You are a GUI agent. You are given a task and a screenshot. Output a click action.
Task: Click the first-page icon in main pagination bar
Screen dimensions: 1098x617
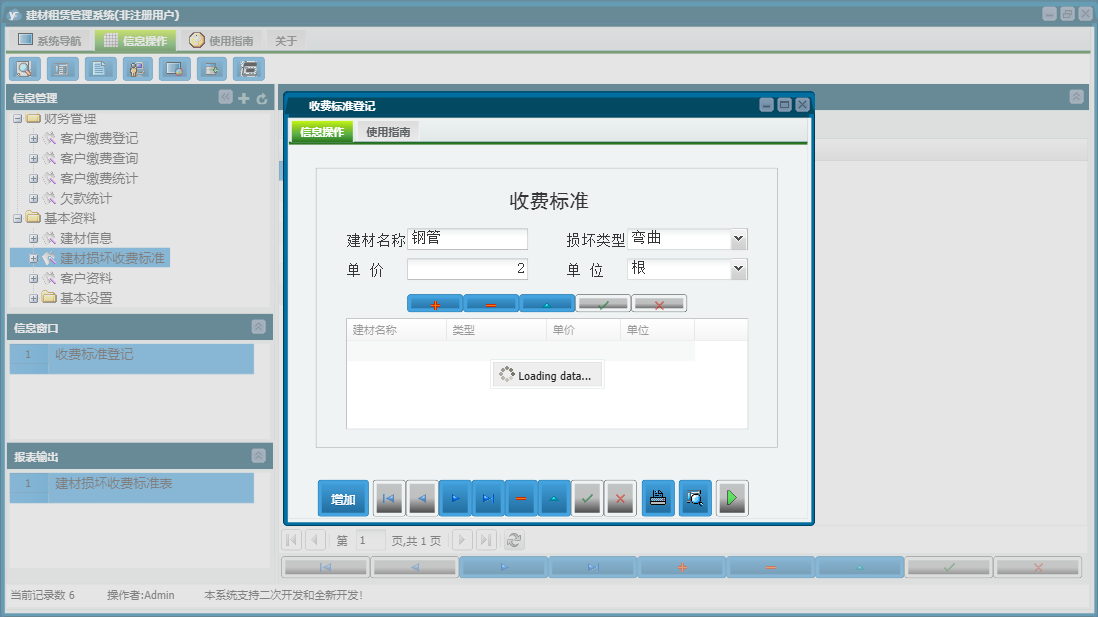(292, 540)
